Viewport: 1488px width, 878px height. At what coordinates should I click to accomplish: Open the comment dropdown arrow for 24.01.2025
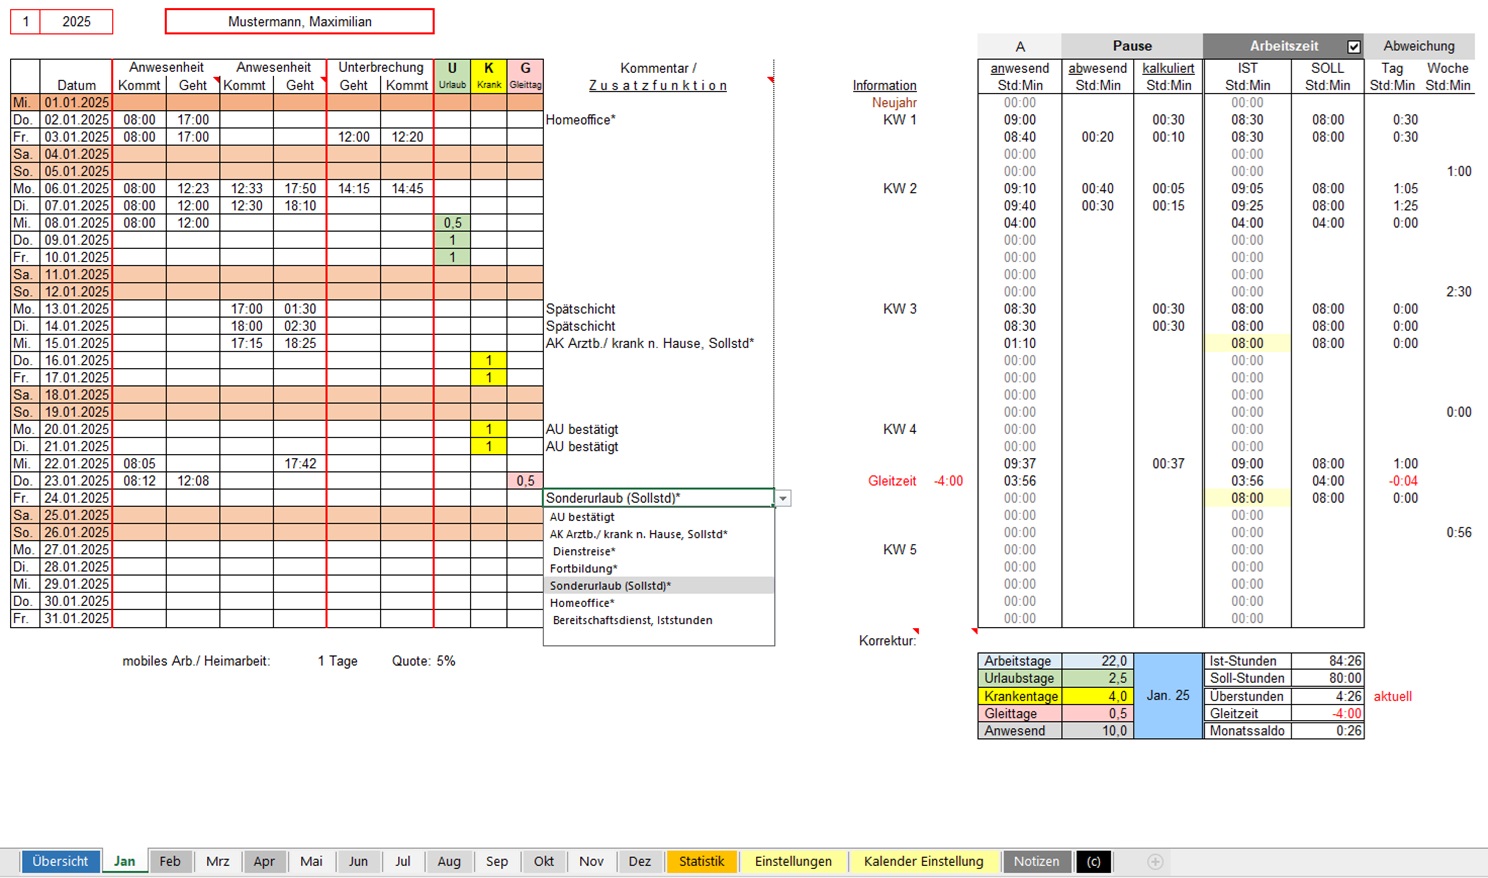click(x=783, y=498)
